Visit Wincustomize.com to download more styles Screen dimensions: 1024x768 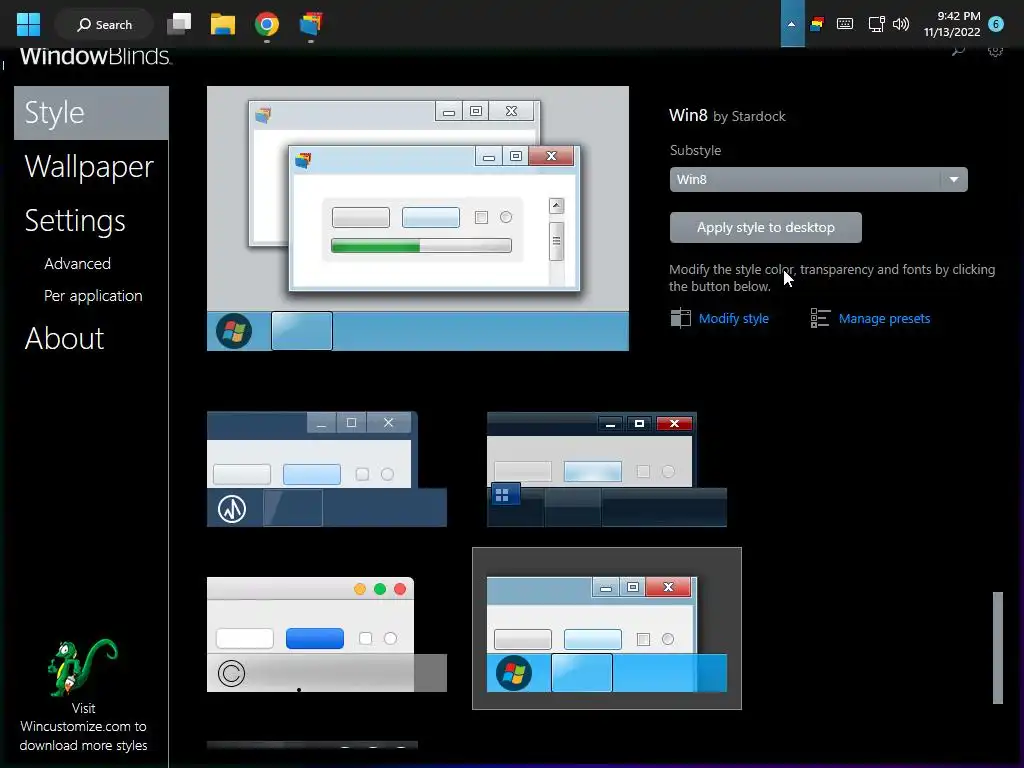(83, 727)
